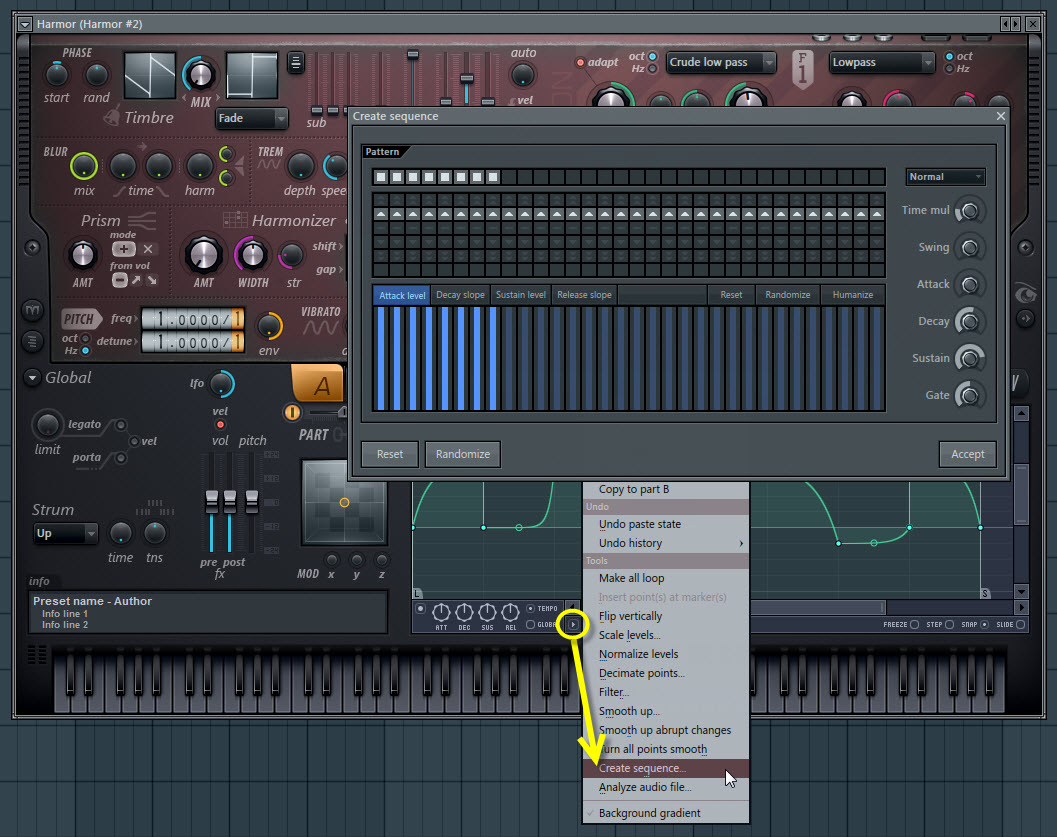The width and height of the screenshot is (1057, 837).
Task: Click the Blur mix knob
Action: click(84, 166)
